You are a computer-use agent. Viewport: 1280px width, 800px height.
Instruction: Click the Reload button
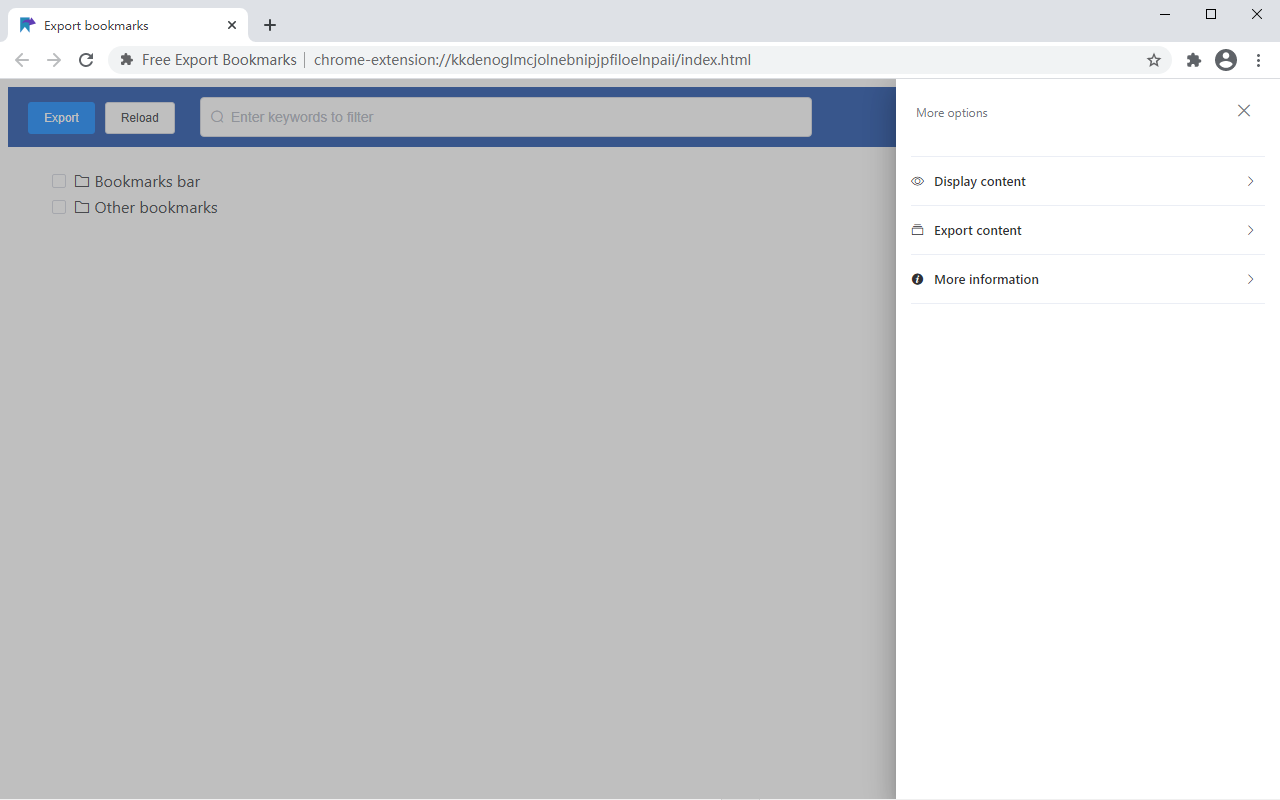click(140, 118)
